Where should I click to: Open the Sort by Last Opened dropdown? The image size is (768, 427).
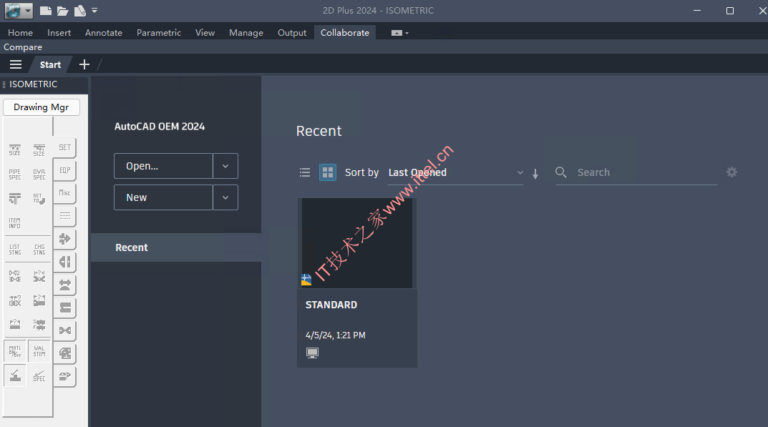[455, 173]
